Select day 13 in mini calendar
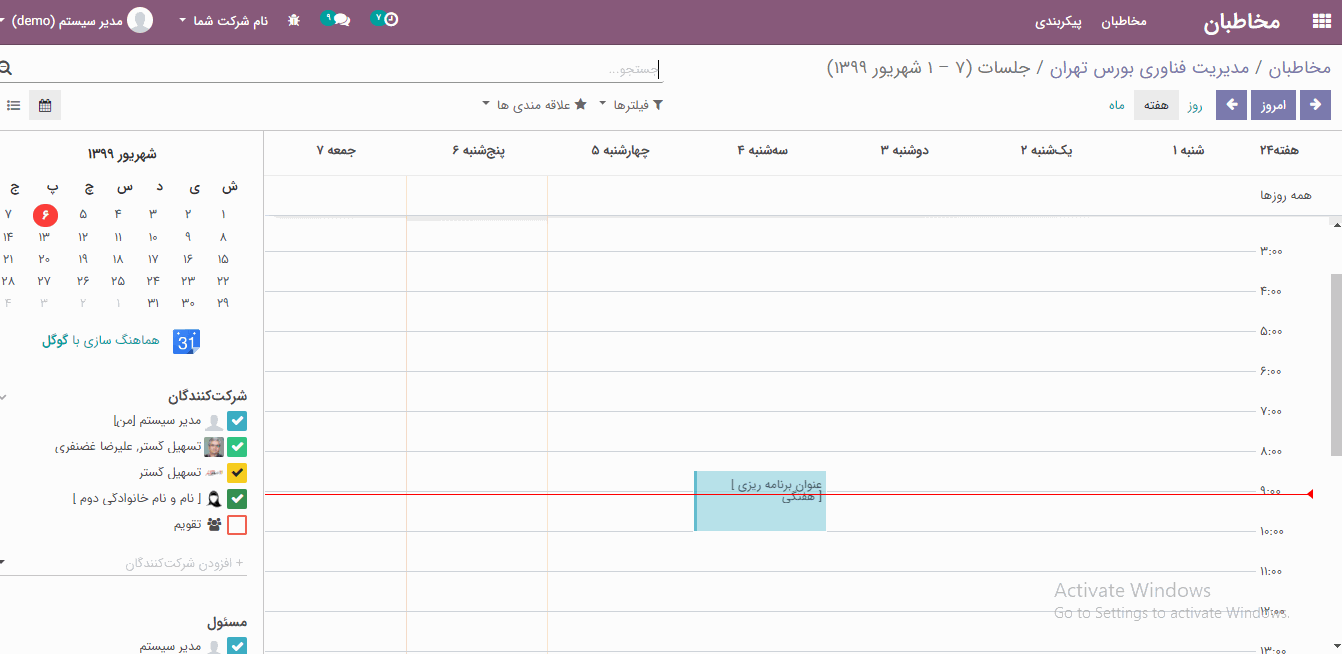Viewport: 1342px width, 654px height. click(44, 237)
